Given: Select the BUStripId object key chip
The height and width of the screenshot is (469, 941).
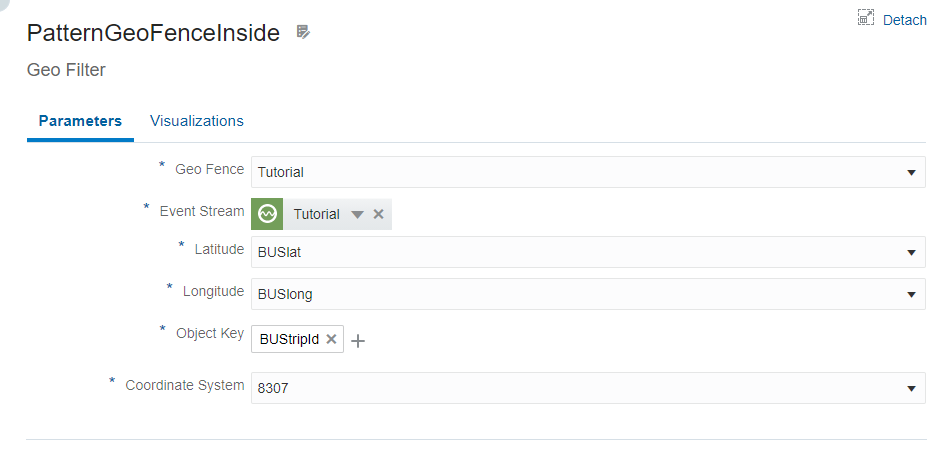Looking at the screenshot, I should [288, 339].
